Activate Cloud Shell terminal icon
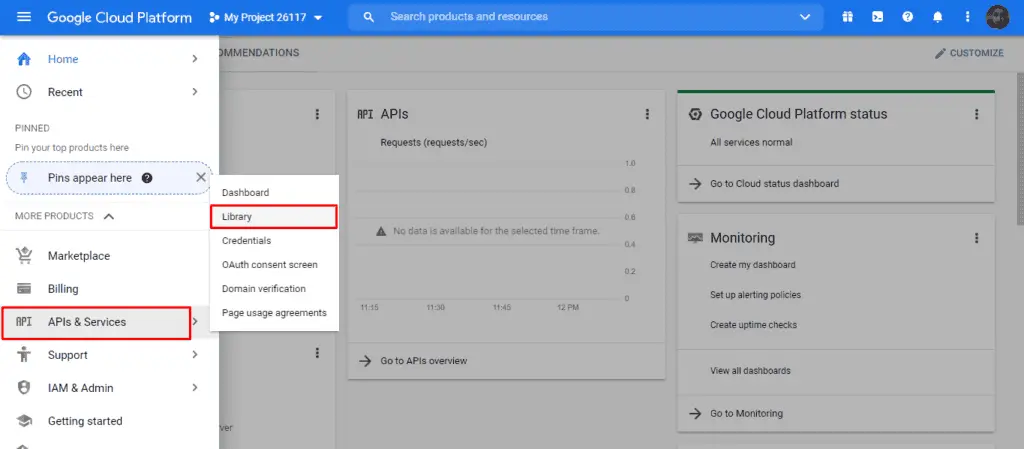This screenshot has width=1024, height=449. click(x=878, y=18)
